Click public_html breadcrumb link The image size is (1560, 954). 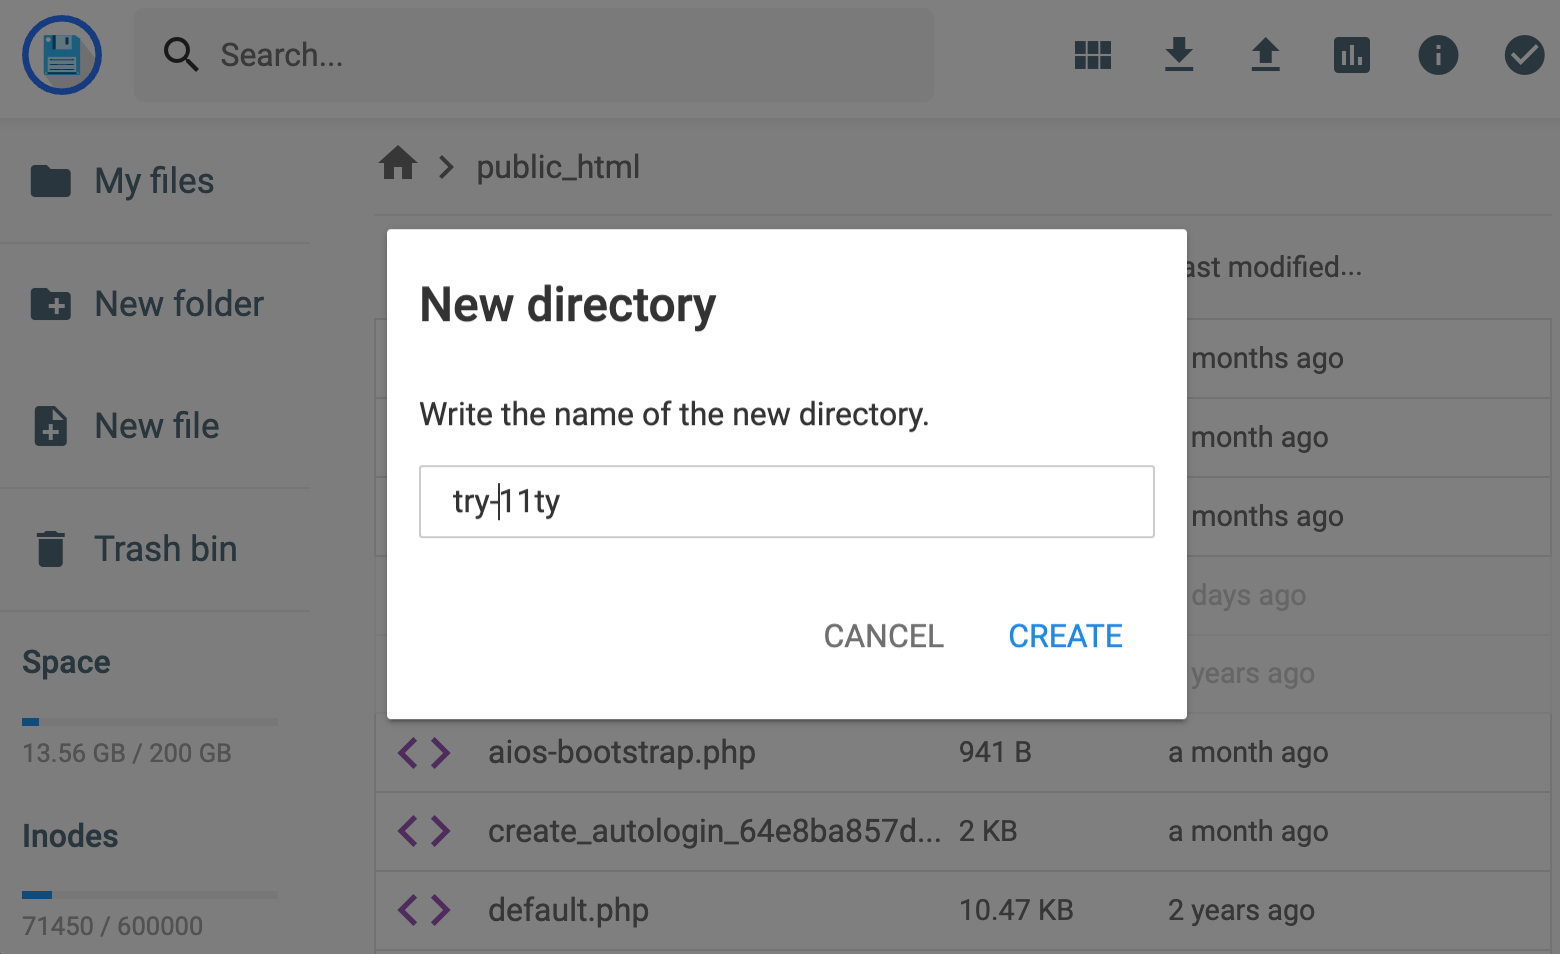point(558,167)
